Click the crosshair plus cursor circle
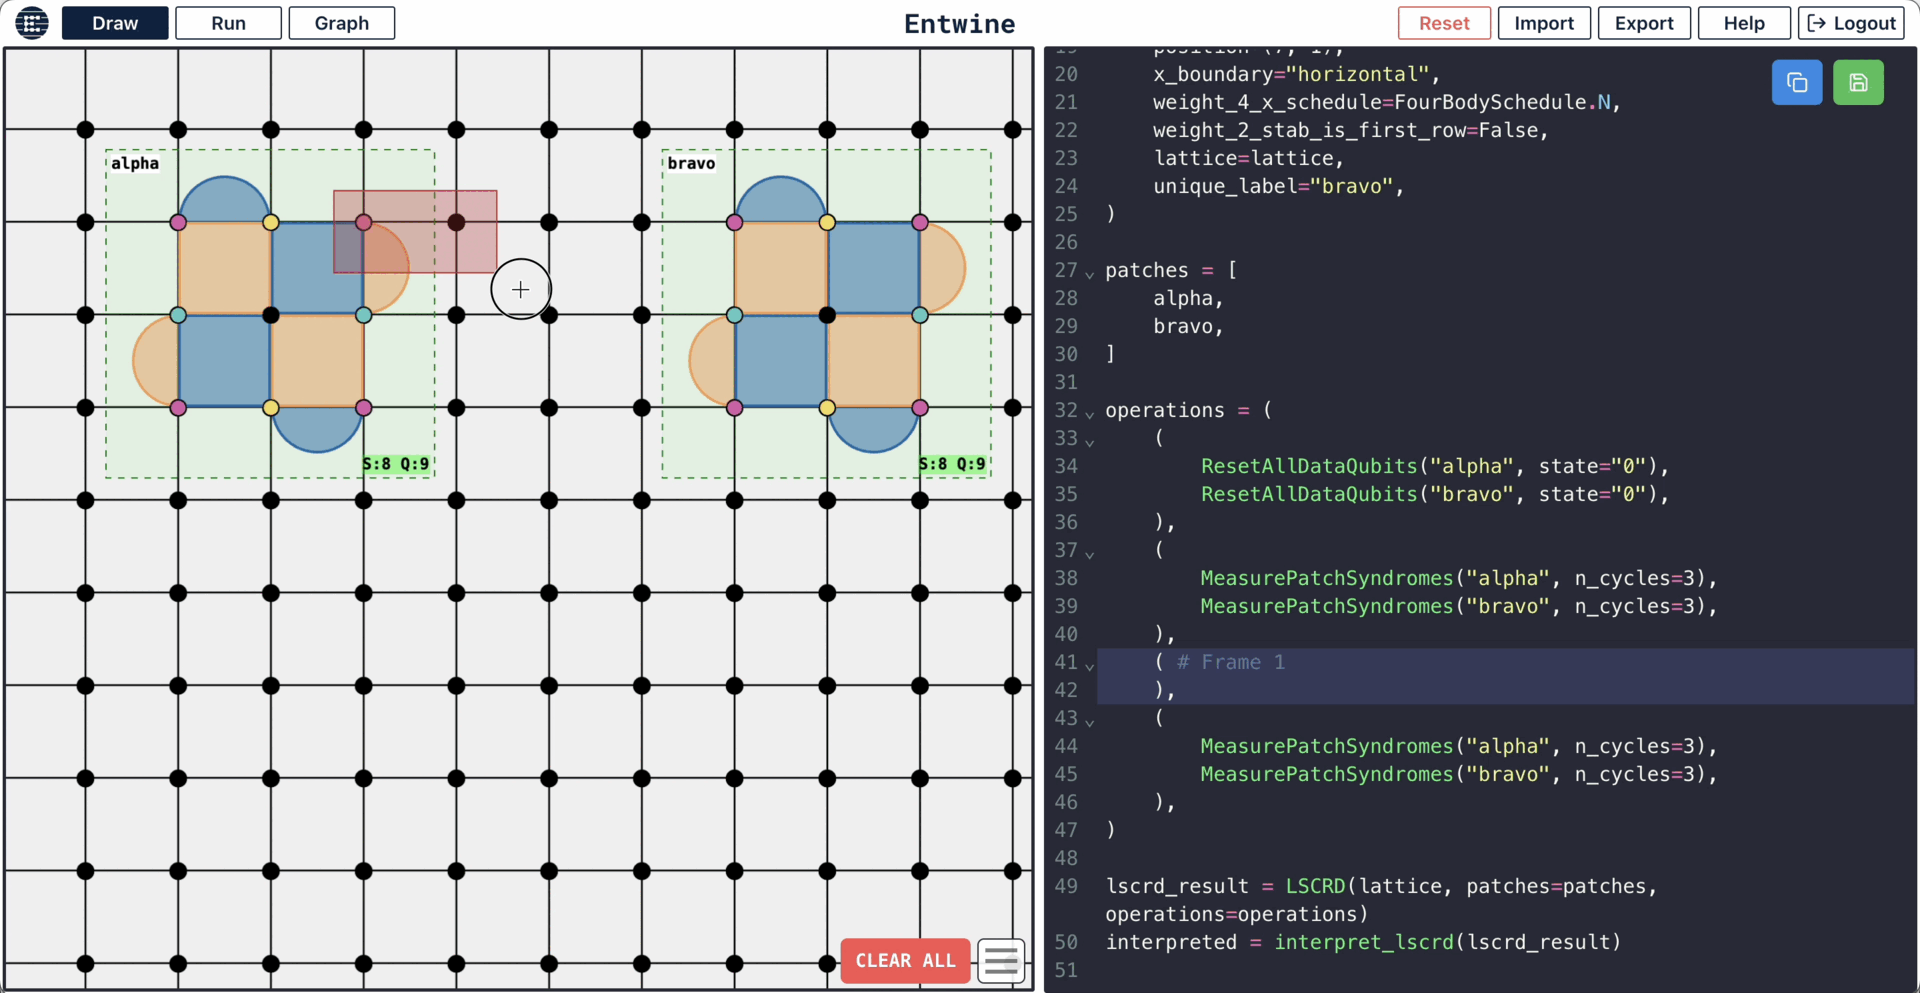This screenshot has height=993, width=1920. point(520,290)
